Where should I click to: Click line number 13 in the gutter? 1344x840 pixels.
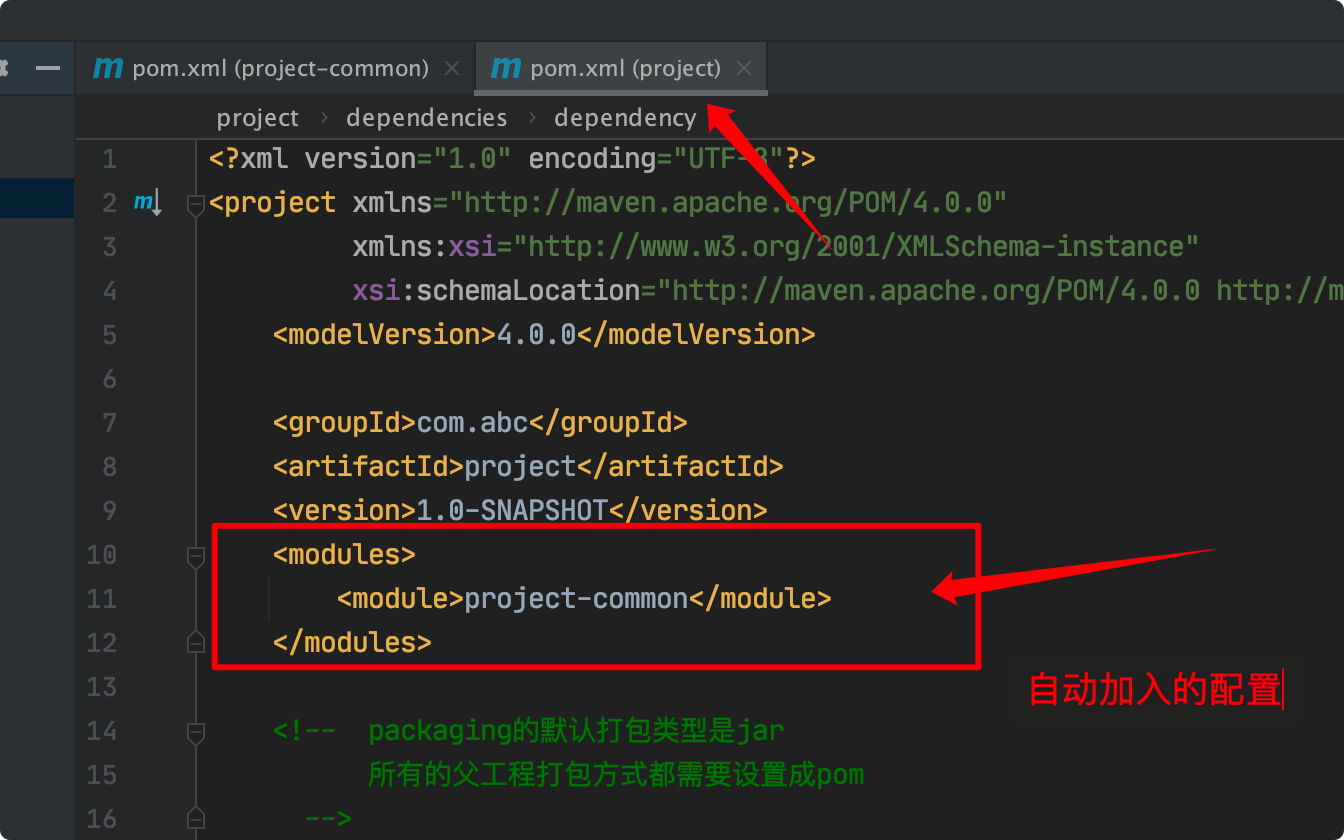click(102, 687)
